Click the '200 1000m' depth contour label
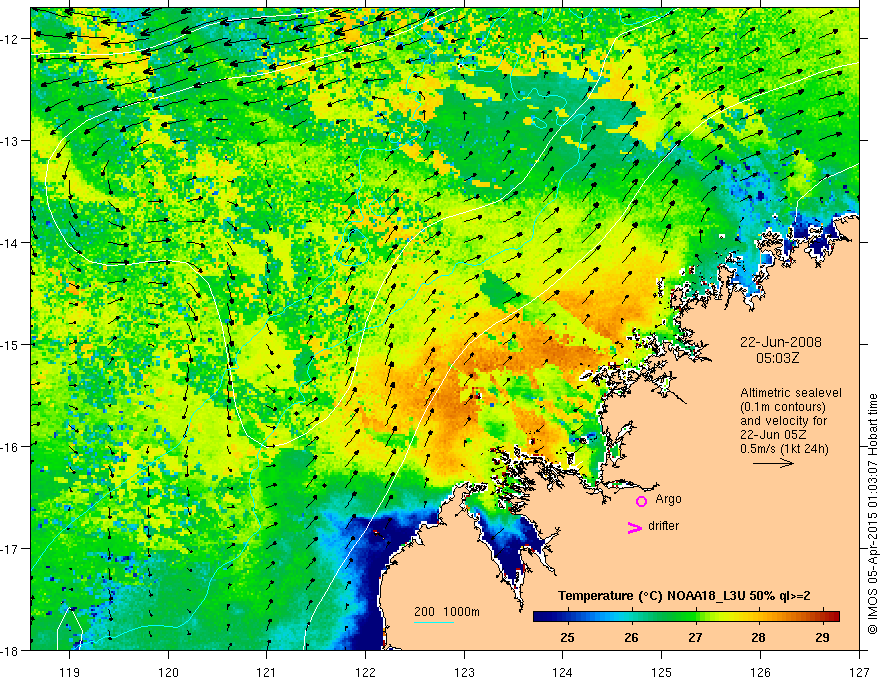The width and height of the screenshot is (880, 680). point(447,612)
